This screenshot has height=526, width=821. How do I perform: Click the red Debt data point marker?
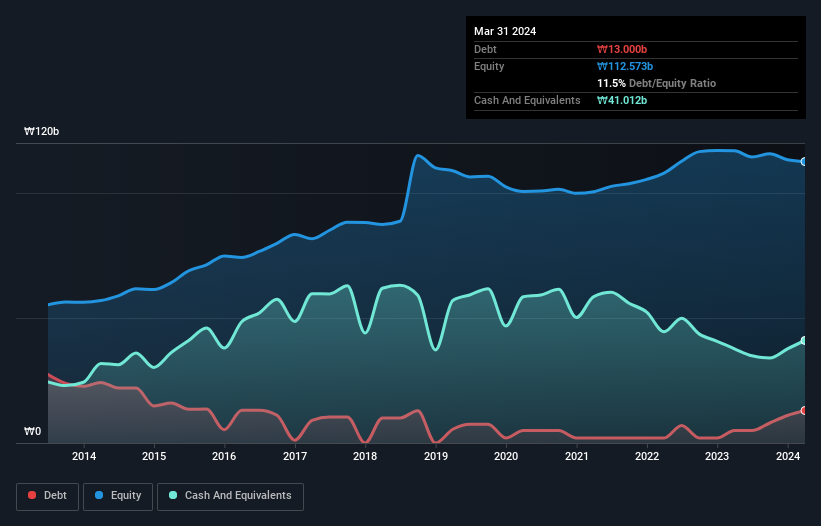click(804, 410)
